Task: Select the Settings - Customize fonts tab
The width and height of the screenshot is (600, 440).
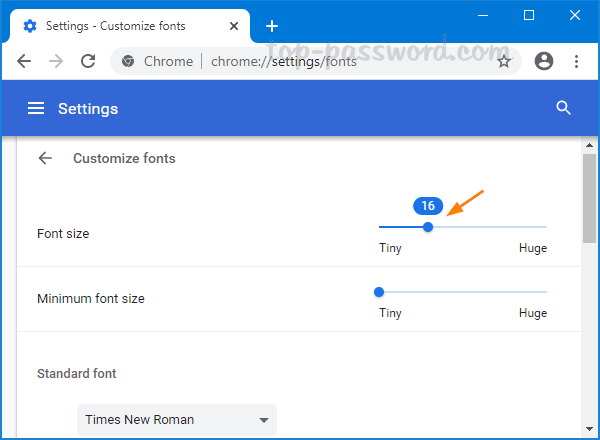Action: point(120,26)
